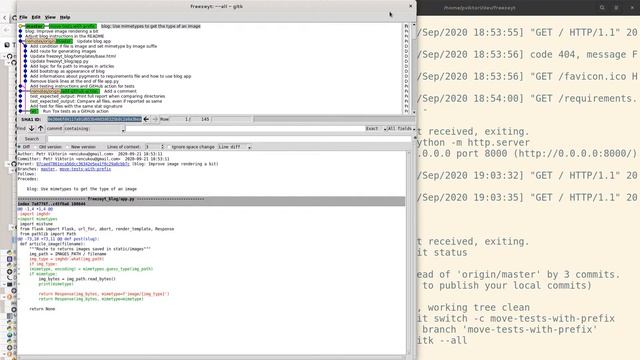The image size is (640, 360).
Task: Select commit 'Adjust blog instructions in the README'
Action: (x=64, y=36)
